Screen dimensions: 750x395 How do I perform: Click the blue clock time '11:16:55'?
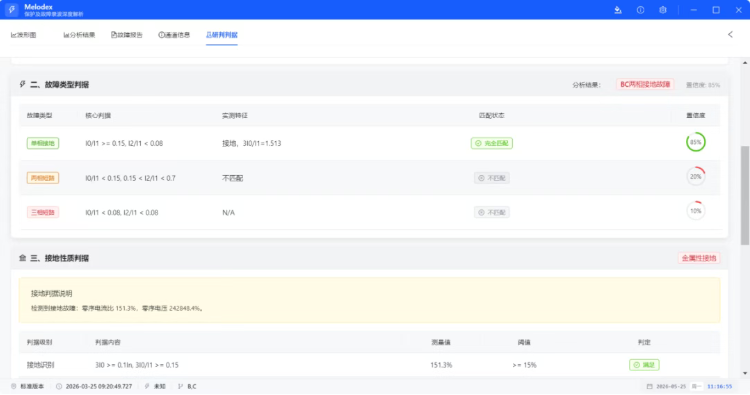[719, 386]
